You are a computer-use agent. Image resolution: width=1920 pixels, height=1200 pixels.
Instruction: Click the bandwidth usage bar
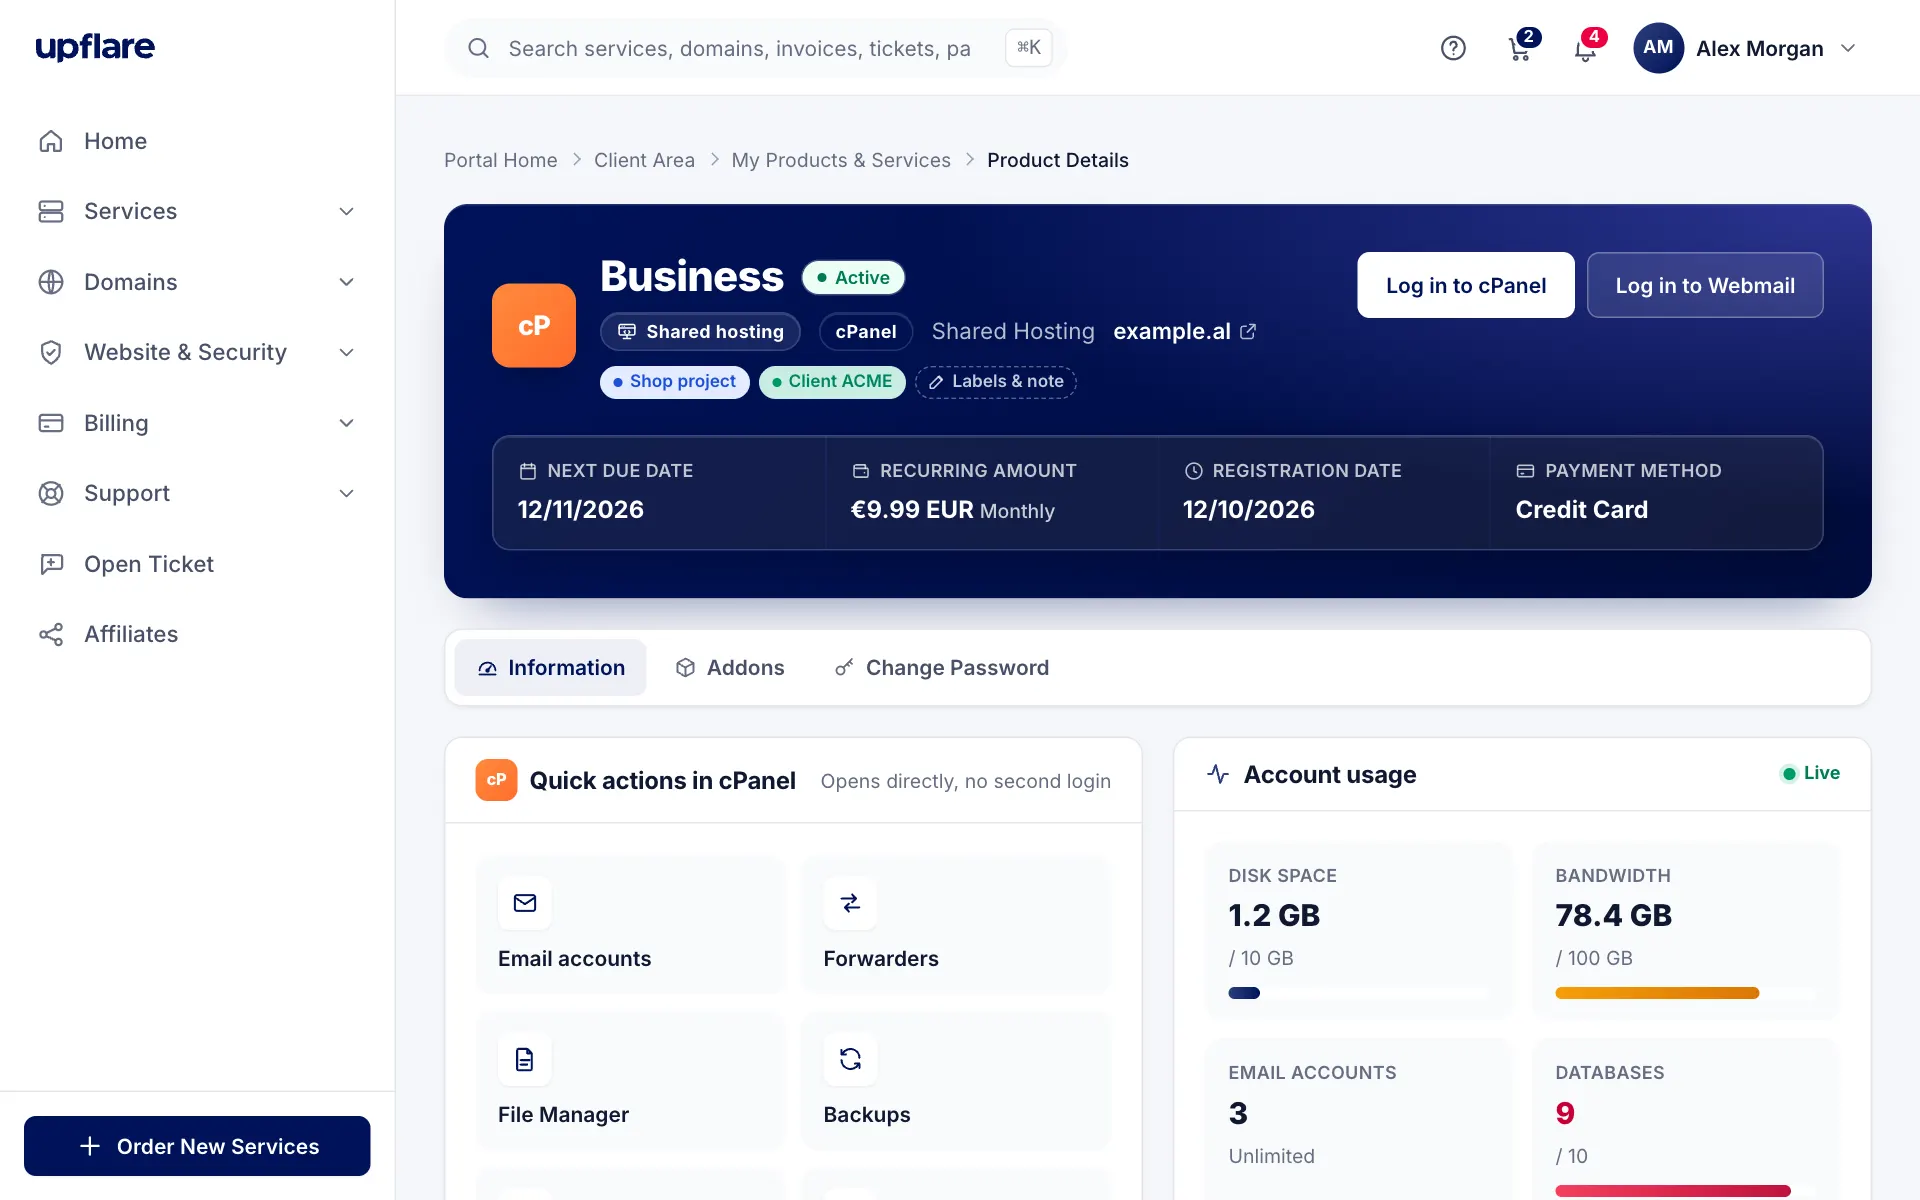1685,993
